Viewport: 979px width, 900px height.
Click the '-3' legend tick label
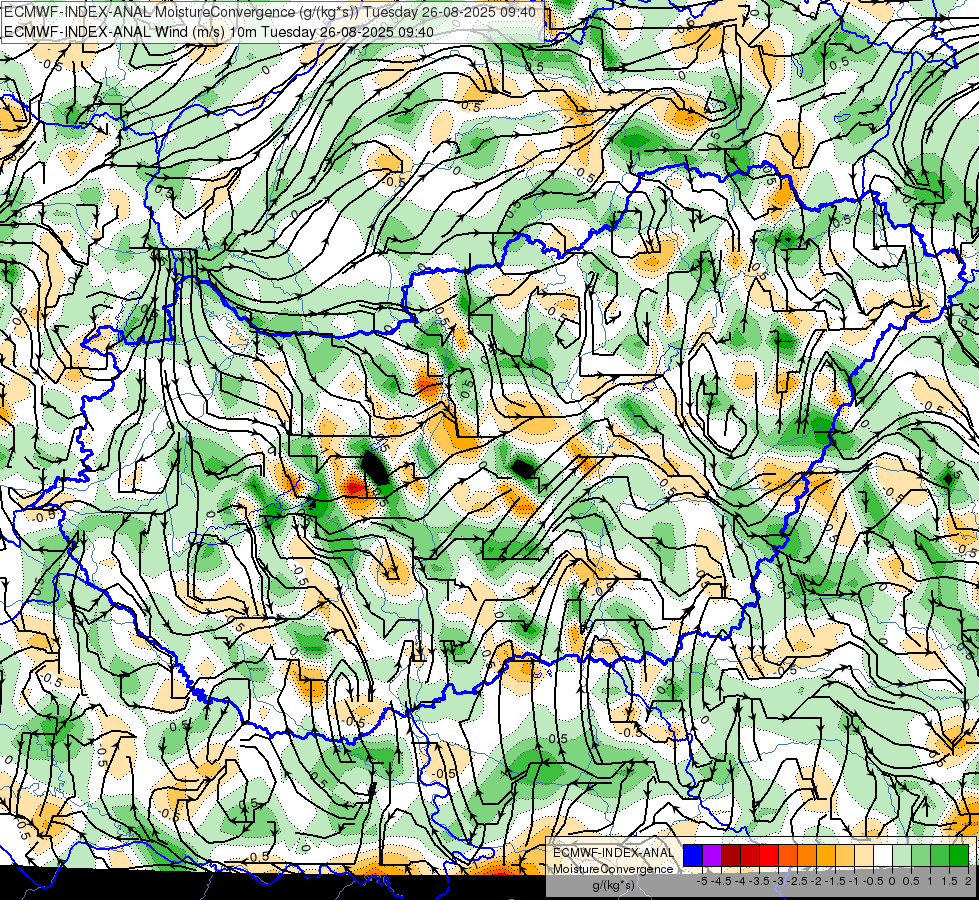778,881
